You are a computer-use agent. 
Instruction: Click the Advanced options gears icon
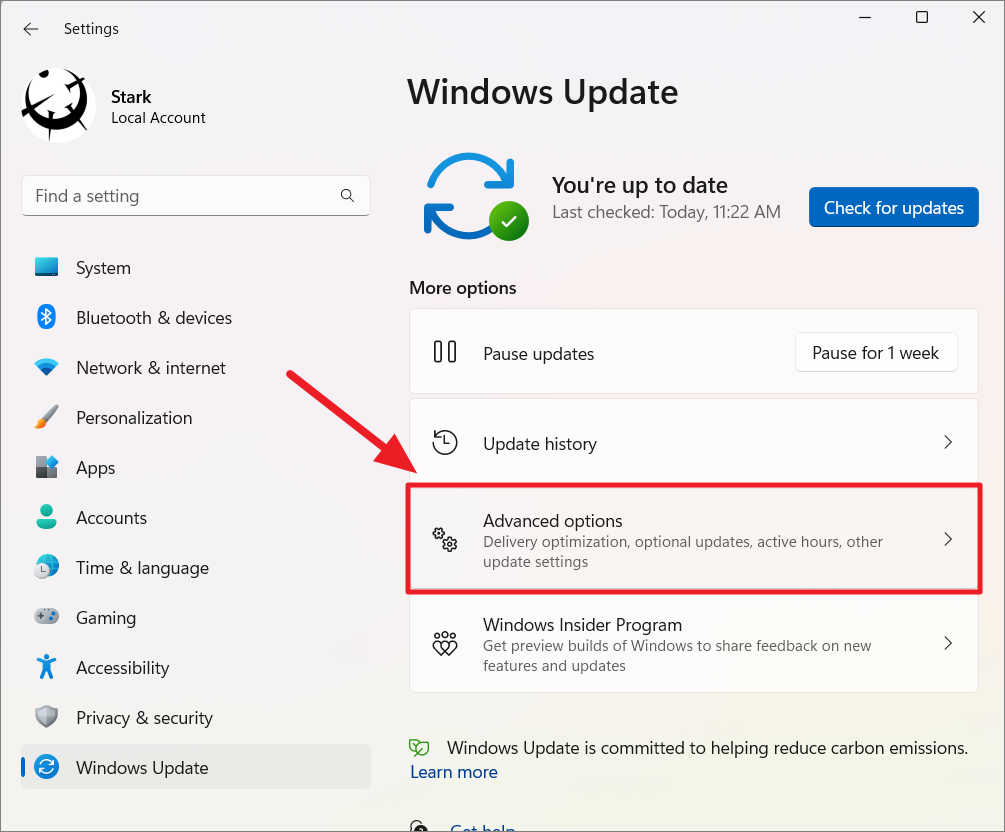click(x=445, y=540)
